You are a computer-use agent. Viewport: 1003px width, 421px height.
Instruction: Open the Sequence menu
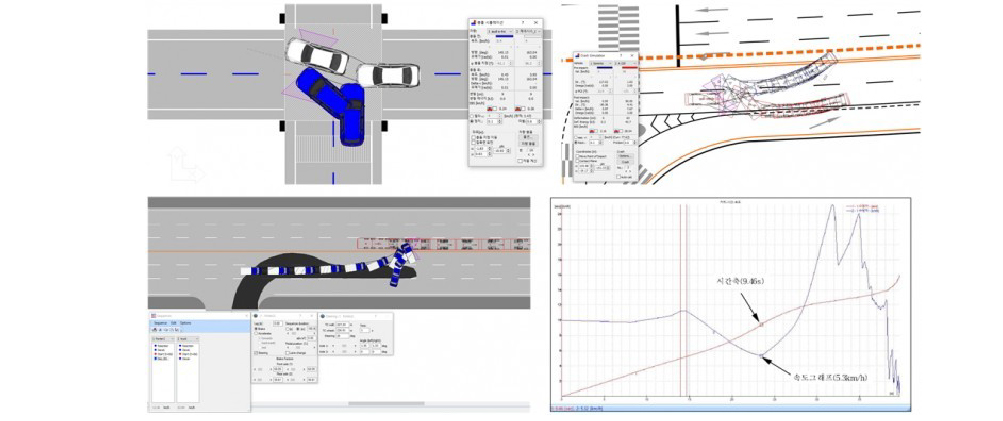[x=159, y=324]
